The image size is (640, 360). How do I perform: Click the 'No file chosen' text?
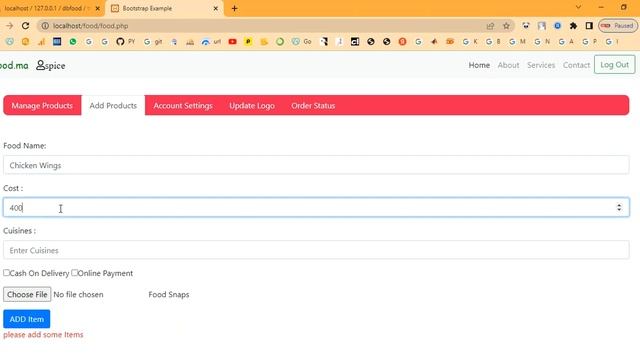point(78,294)
